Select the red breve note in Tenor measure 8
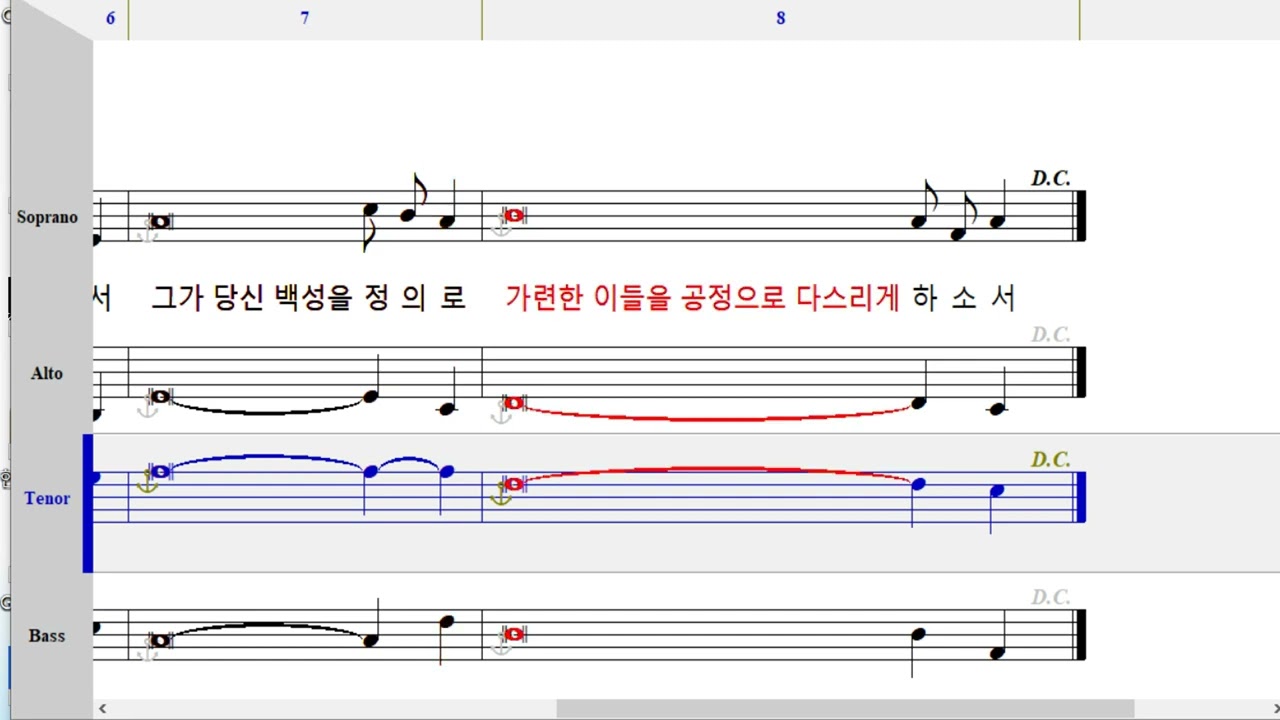The image size is (1280, 720). 514,484
